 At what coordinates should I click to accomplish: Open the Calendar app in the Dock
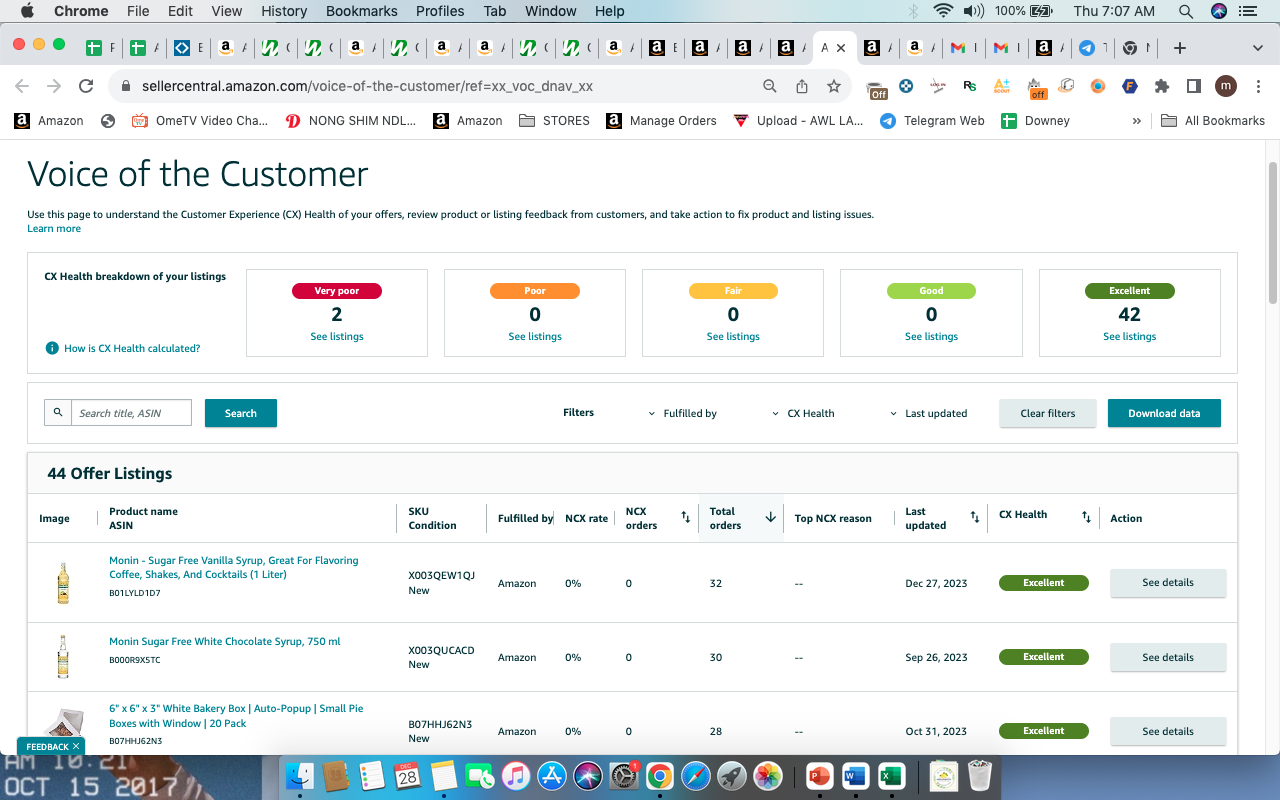[x=407, y=776]
